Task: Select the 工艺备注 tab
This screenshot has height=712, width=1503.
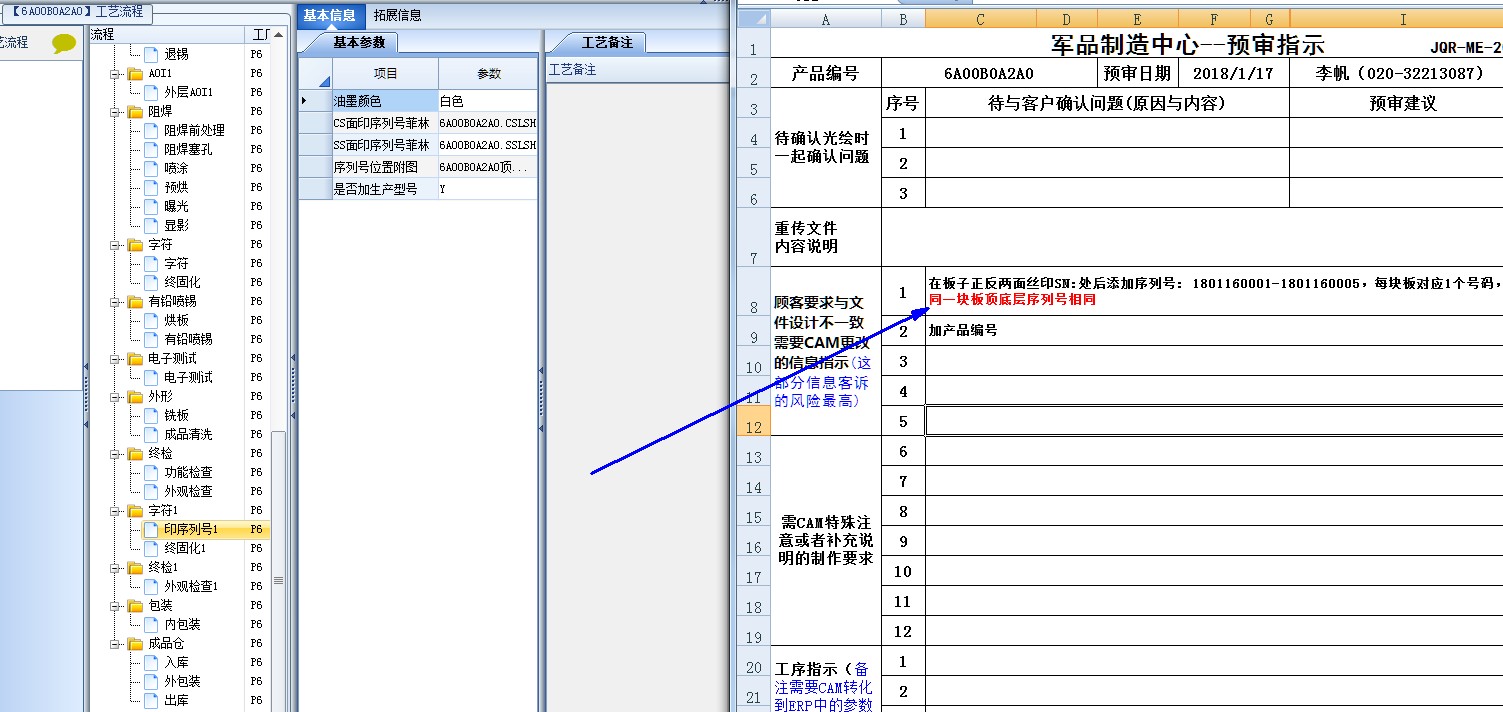Action: click(x=607, y=42)
